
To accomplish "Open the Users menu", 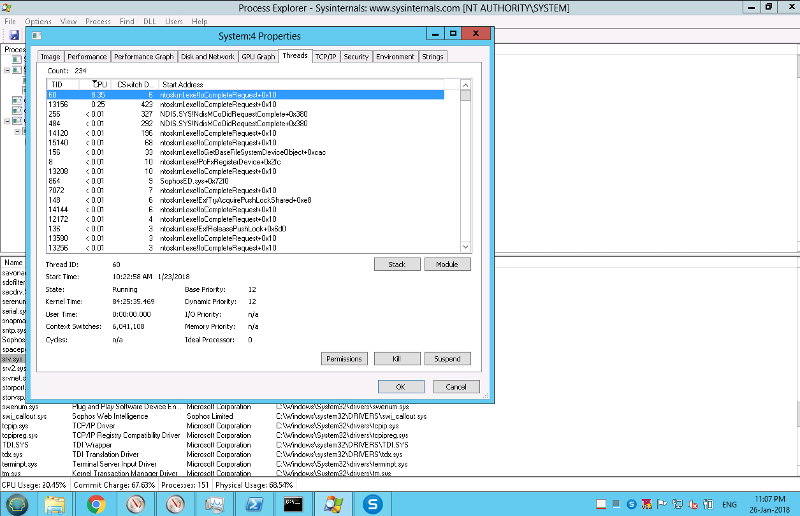I will click(174, 21).
